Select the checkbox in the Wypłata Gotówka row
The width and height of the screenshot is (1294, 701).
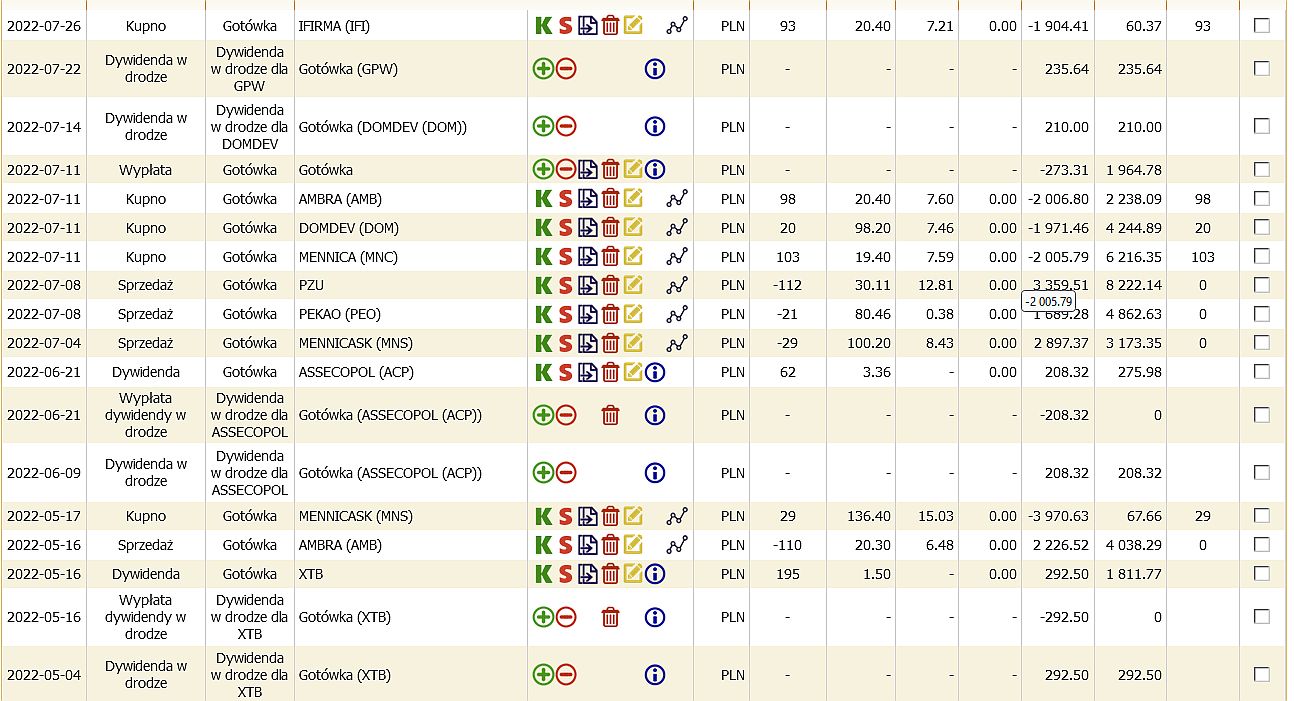1262,170
